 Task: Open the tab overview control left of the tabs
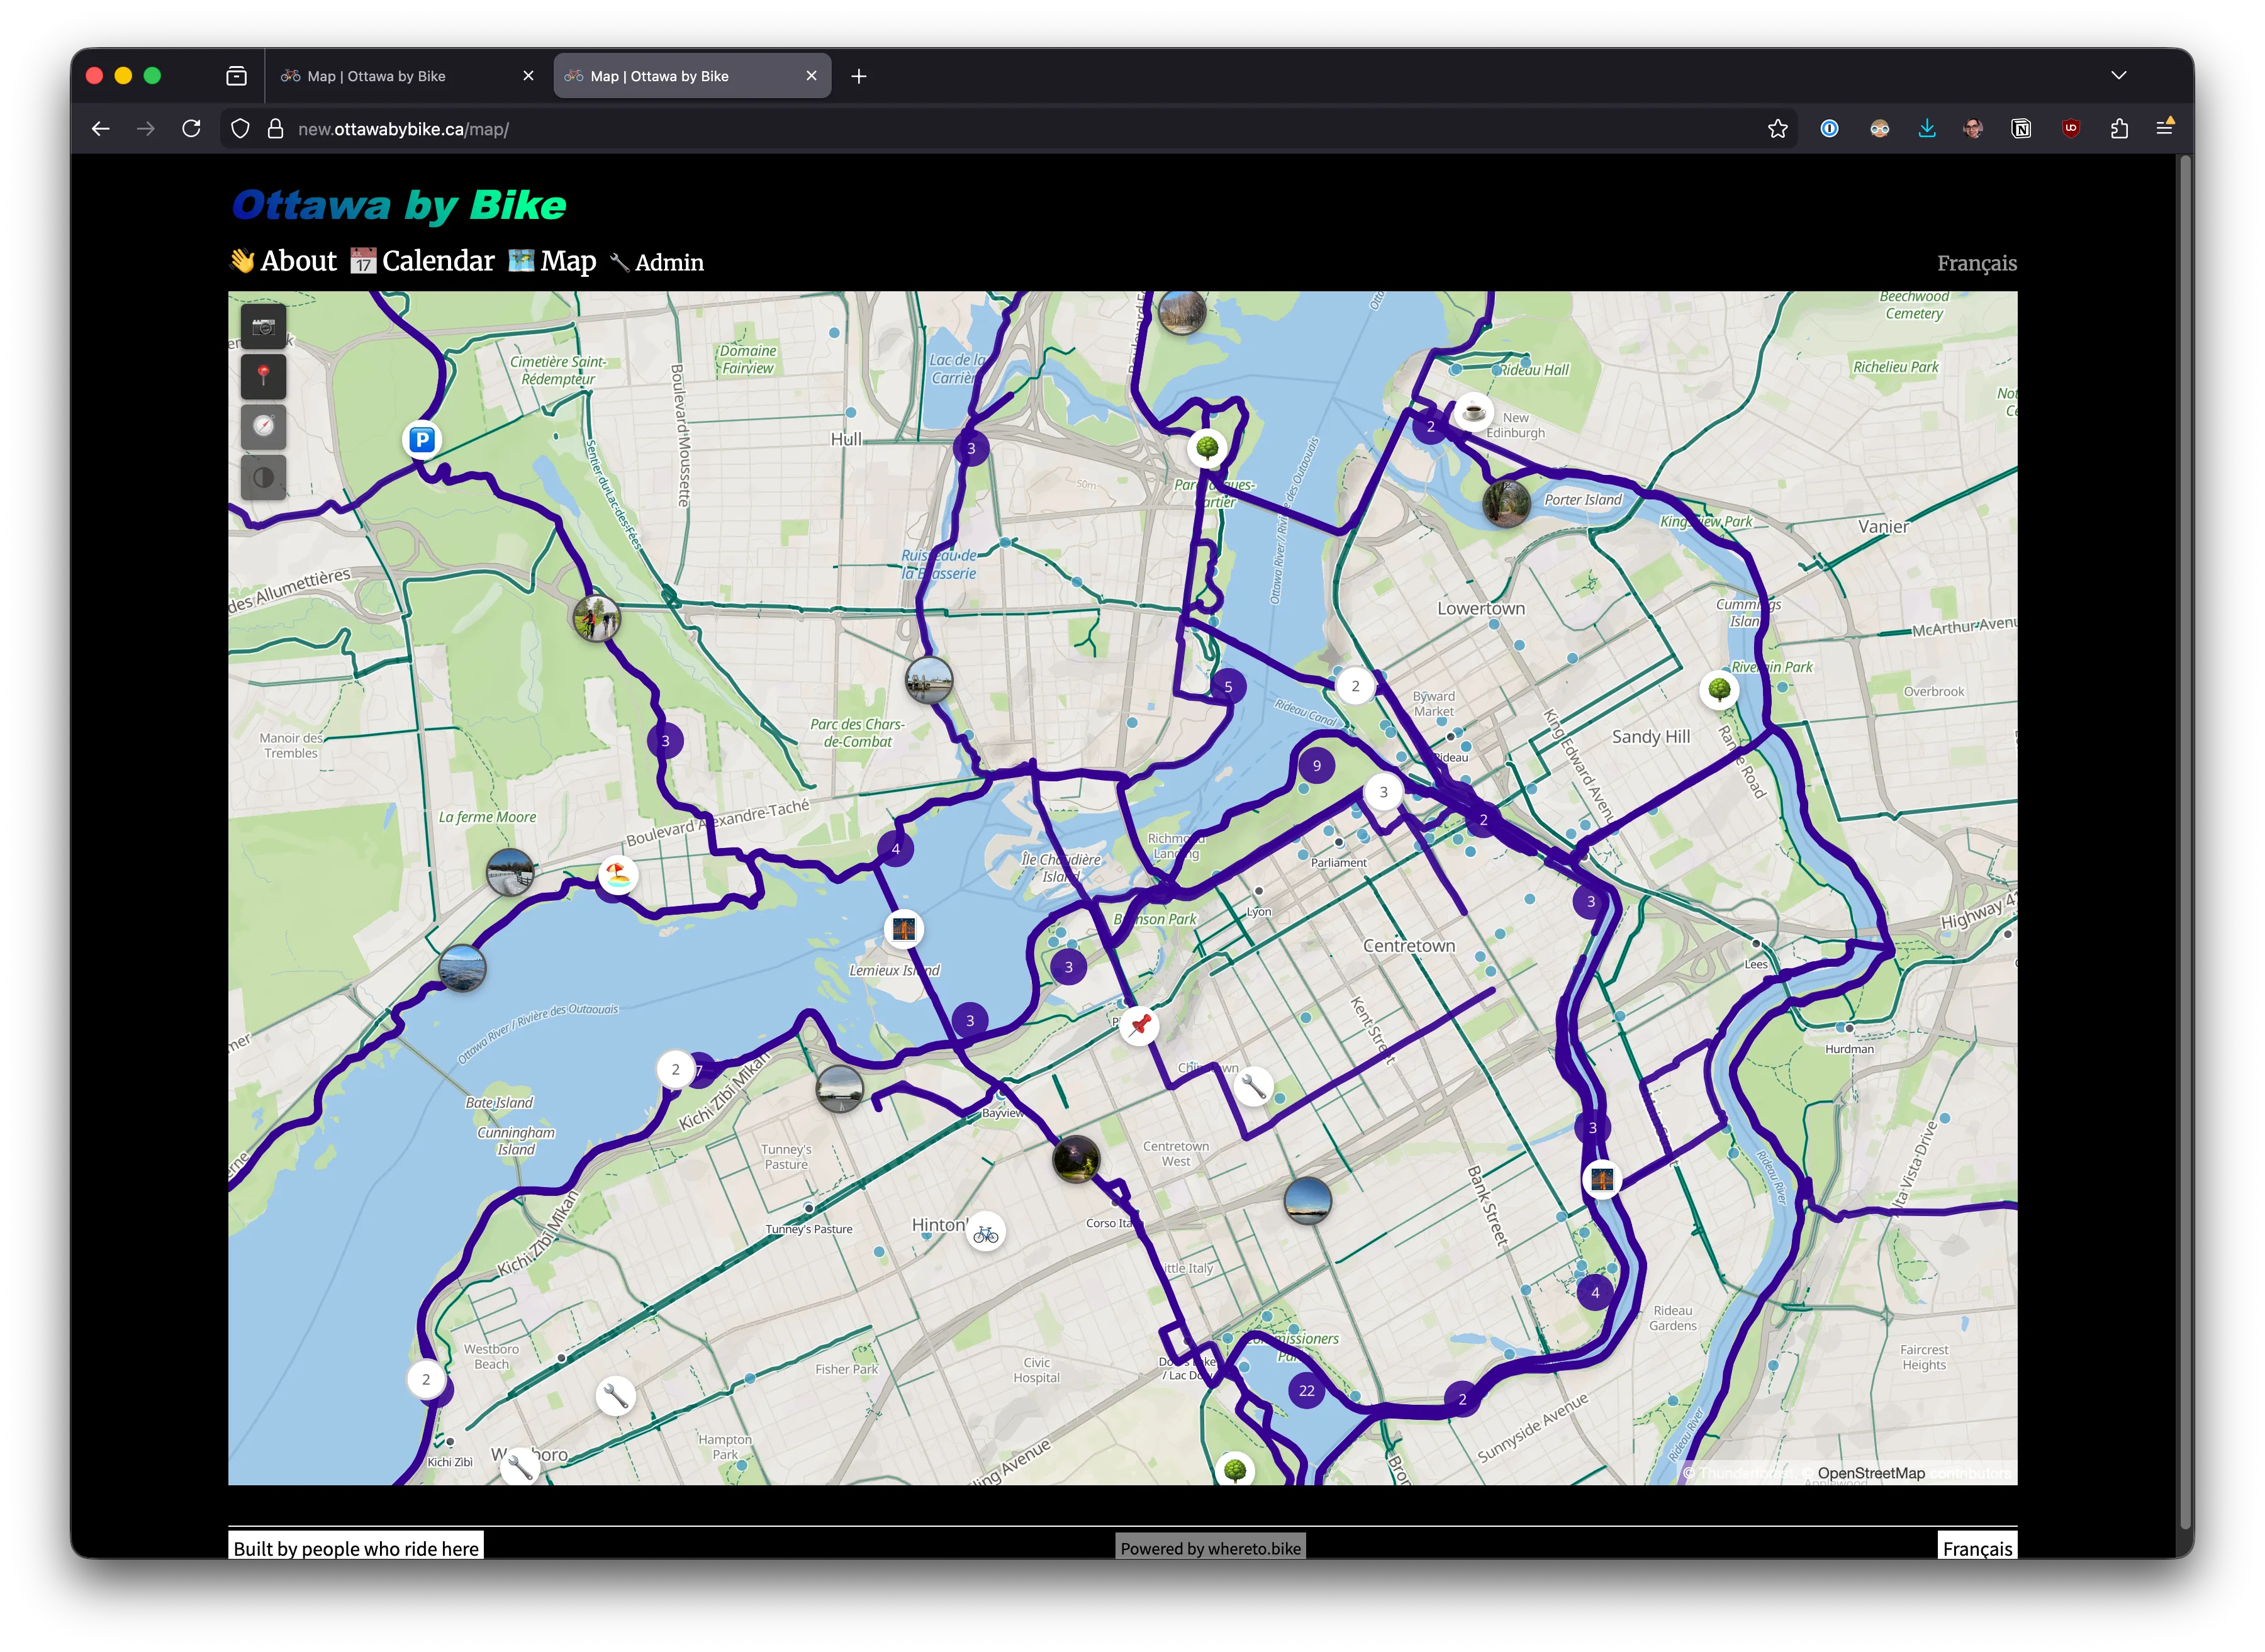(237, 75)
